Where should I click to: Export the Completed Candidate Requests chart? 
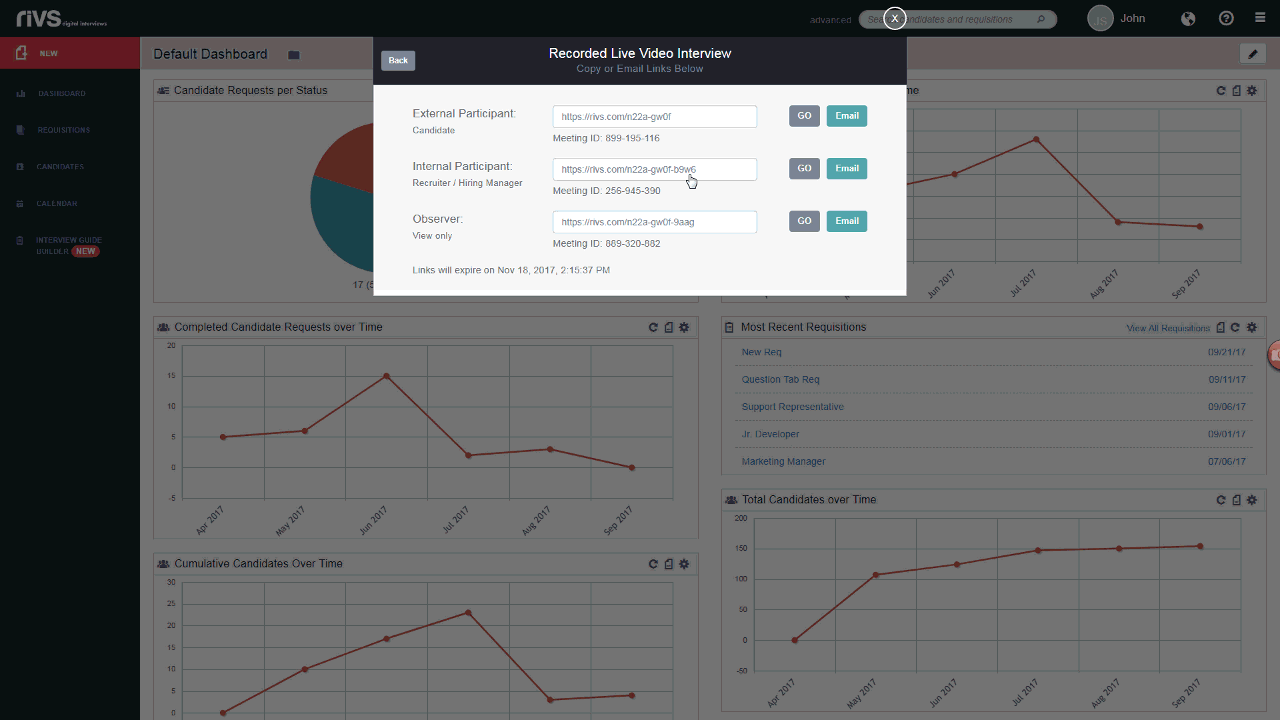pyautogui.click(x=669, y=327)
